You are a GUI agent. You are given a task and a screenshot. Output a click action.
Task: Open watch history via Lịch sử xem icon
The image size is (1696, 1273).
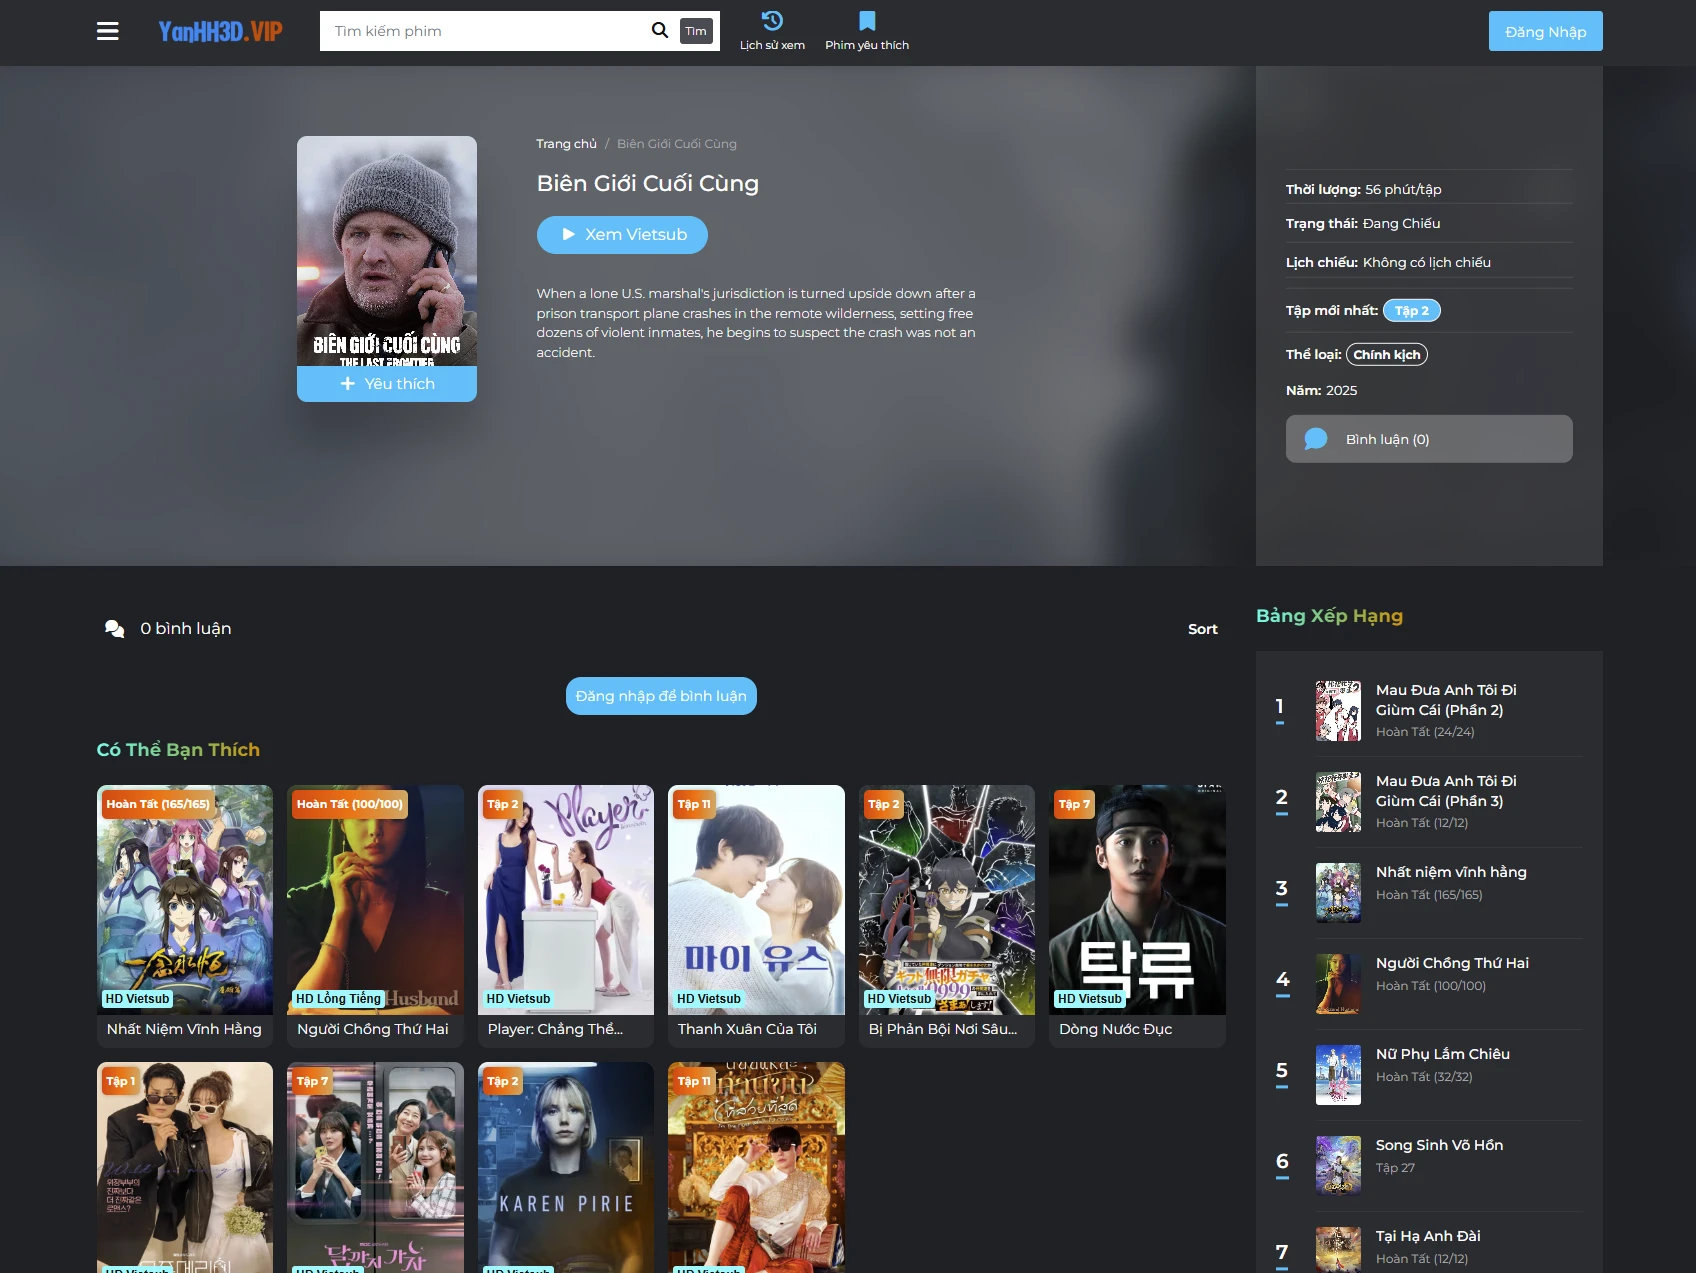click(x=770, y=22)
